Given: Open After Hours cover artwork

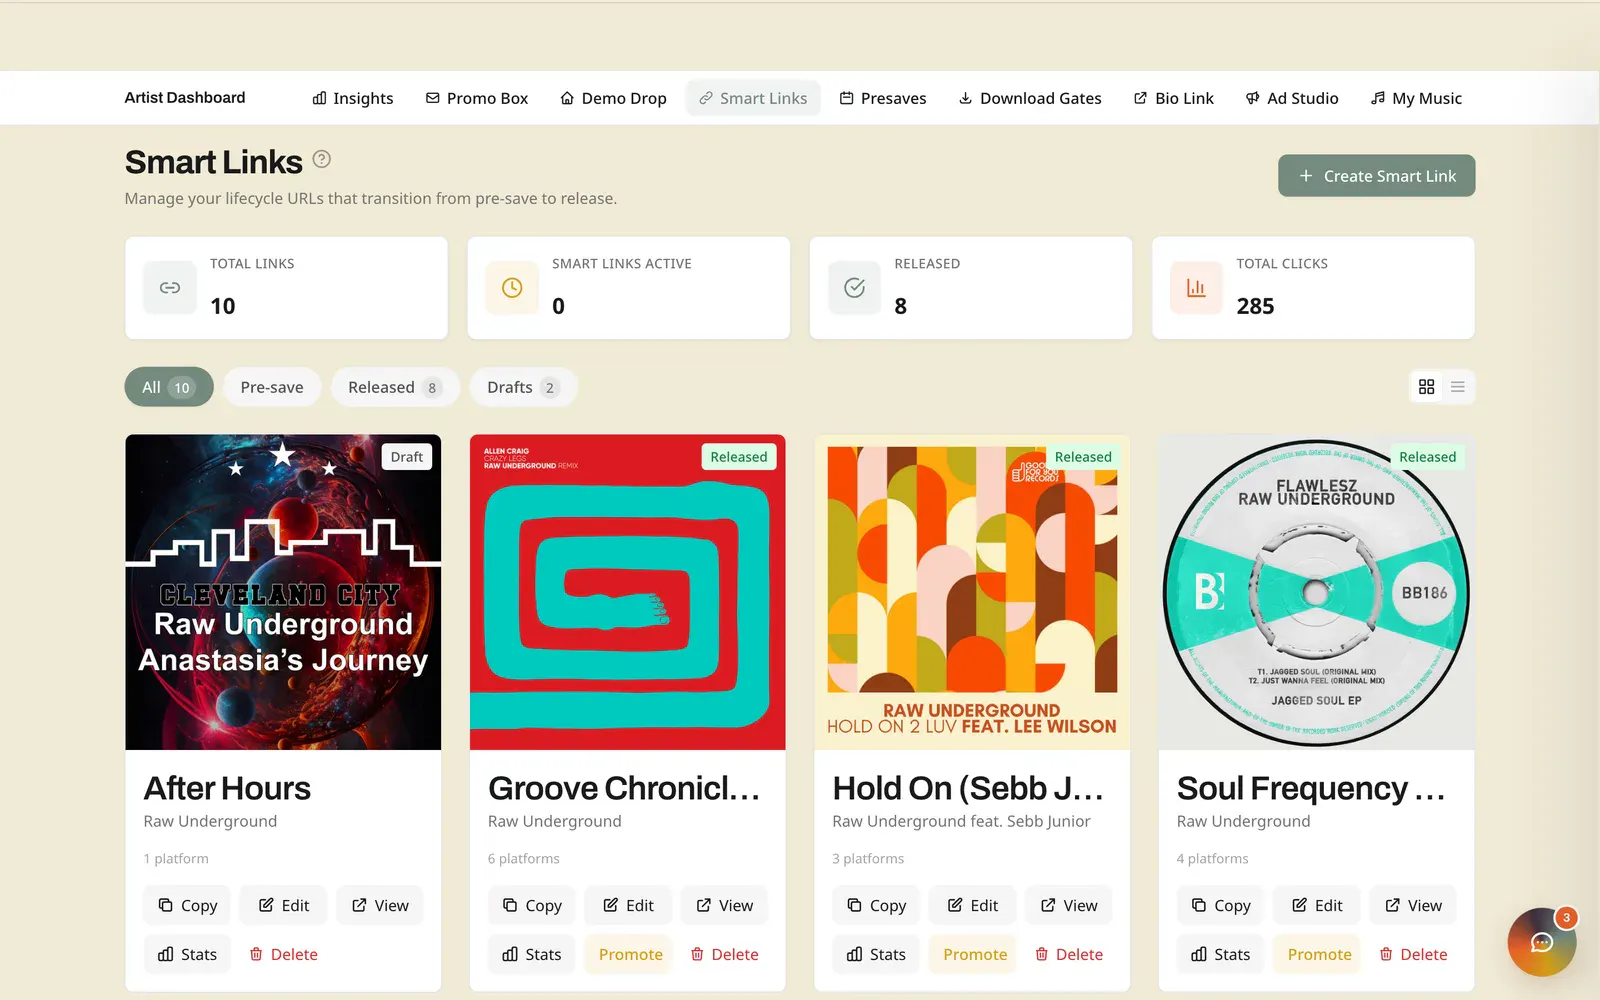Looking at the screenshot, I should pos(283,592).
